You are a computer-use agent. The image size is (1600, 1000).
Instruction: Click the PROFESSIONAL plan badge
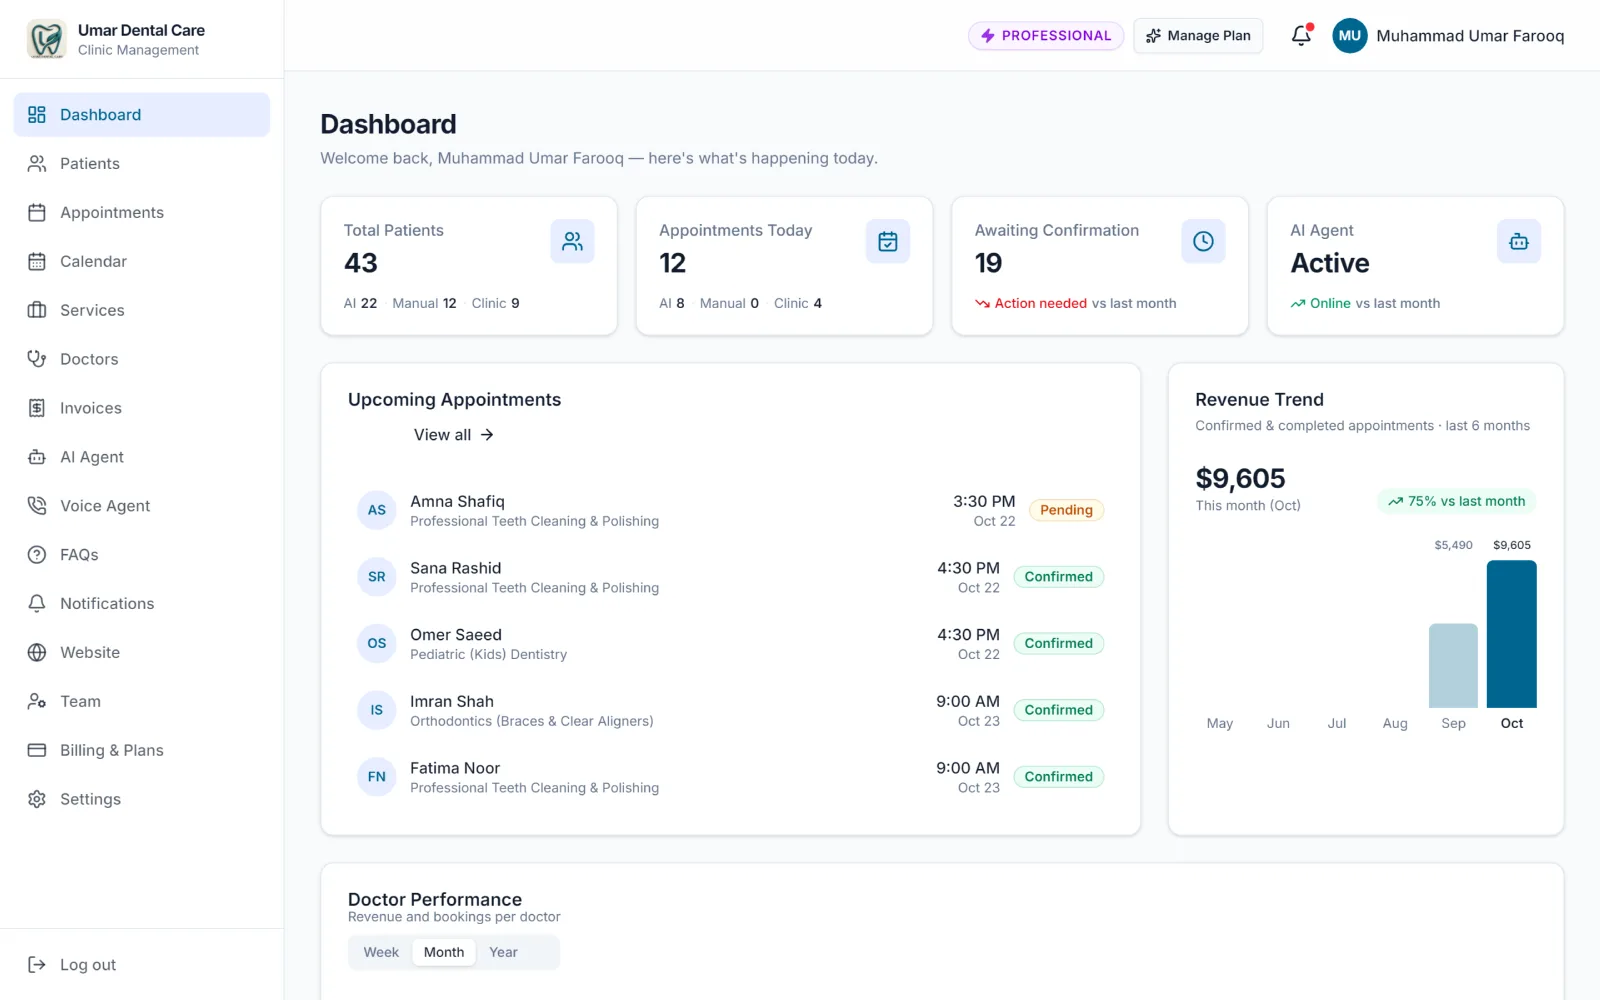pyautogui.click(x=1046, y=36)
